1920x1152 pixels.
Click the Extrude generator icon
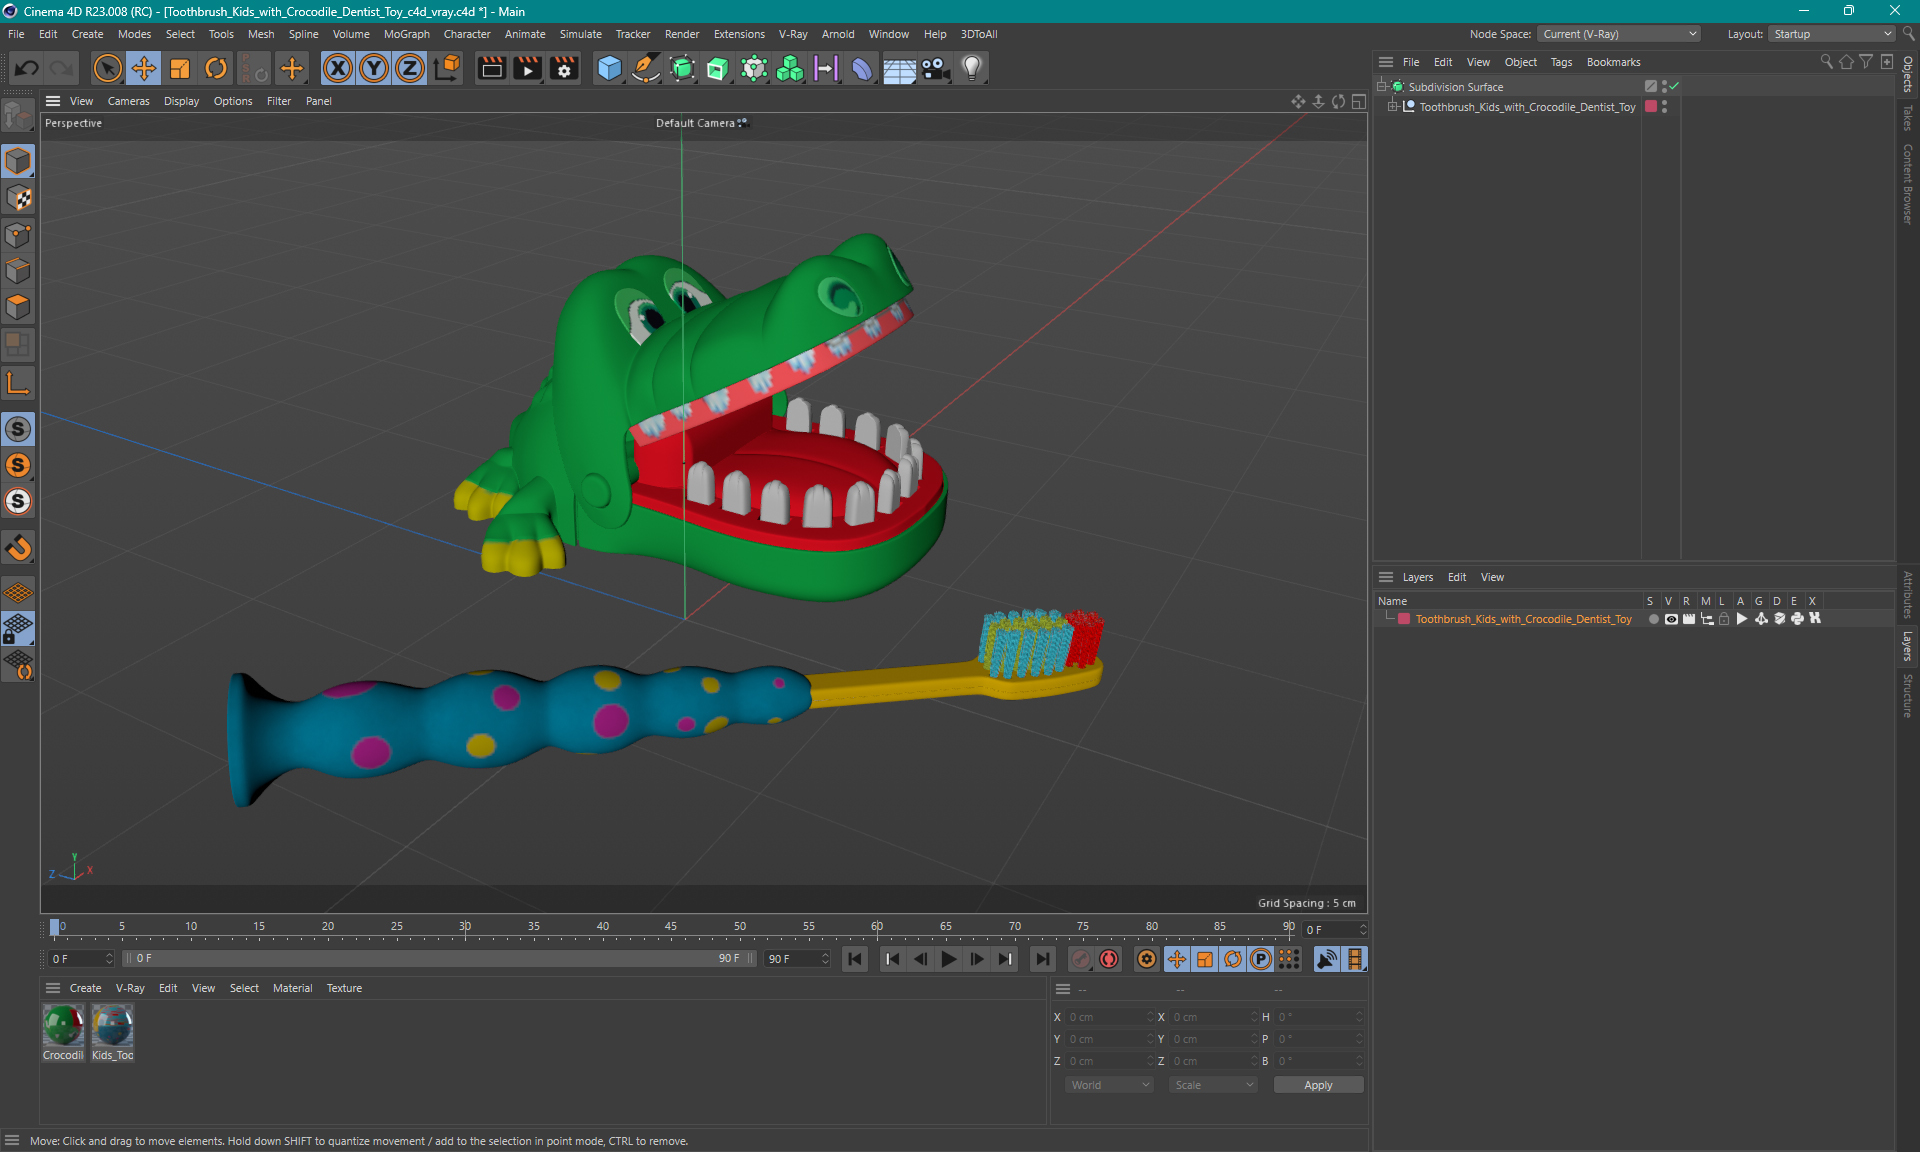718,68
